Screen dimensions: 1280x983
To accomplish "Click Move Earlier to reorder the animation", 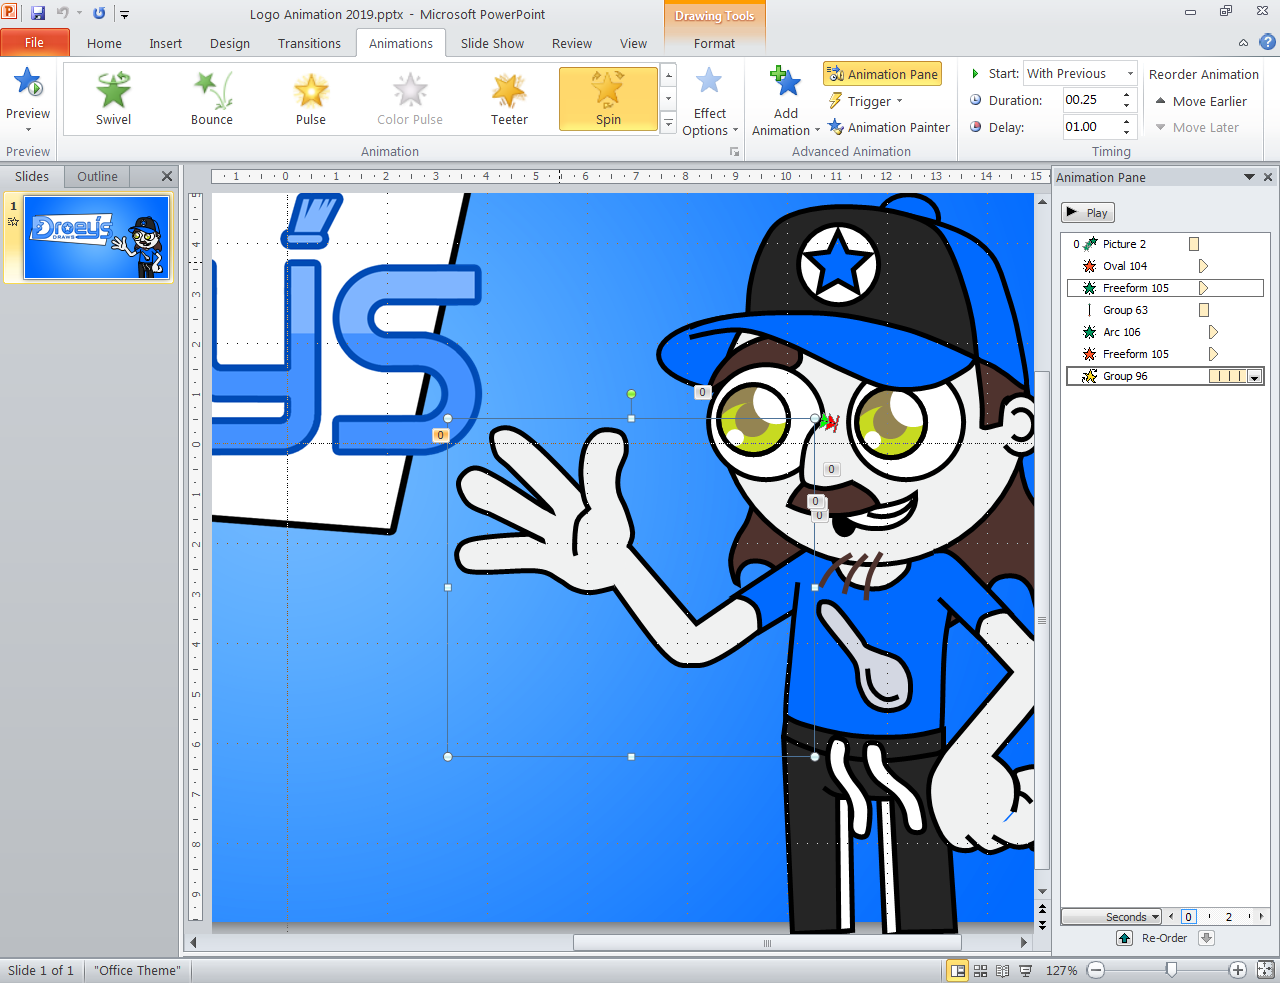I will (x=1201, y=101).
